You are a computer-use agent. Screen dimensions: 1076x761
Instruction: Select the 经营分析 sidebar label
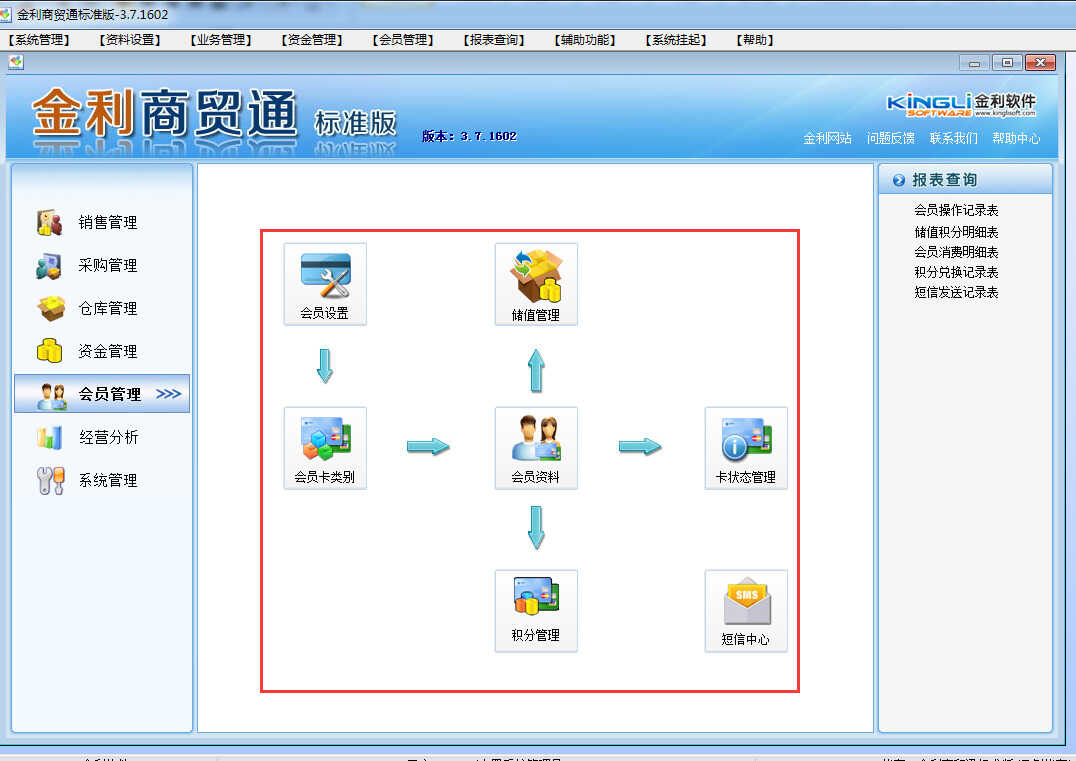point(108,437)
